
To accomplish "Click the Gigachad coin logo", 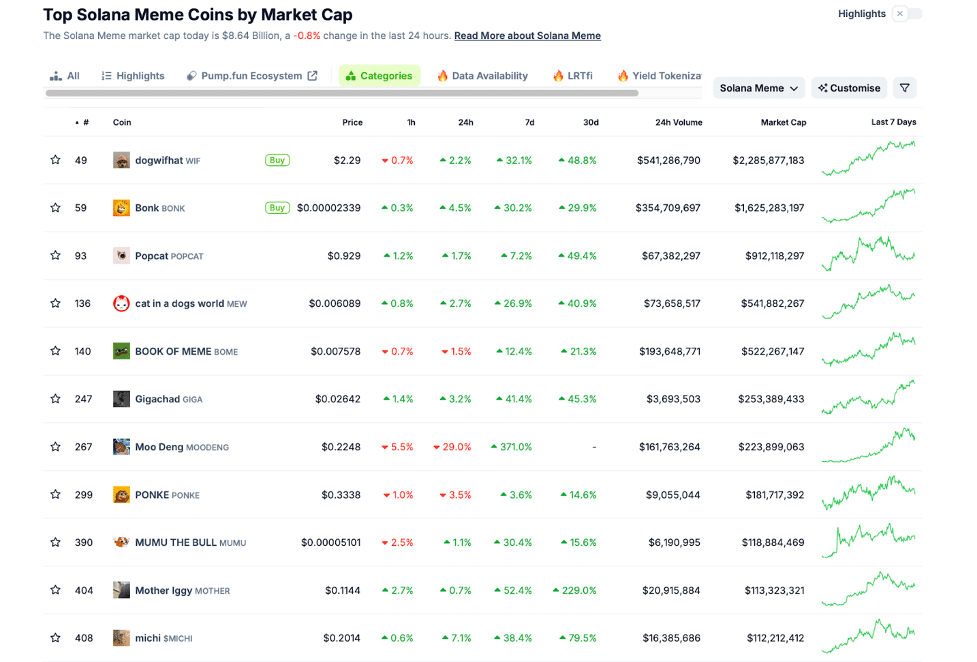I will 121,399.
